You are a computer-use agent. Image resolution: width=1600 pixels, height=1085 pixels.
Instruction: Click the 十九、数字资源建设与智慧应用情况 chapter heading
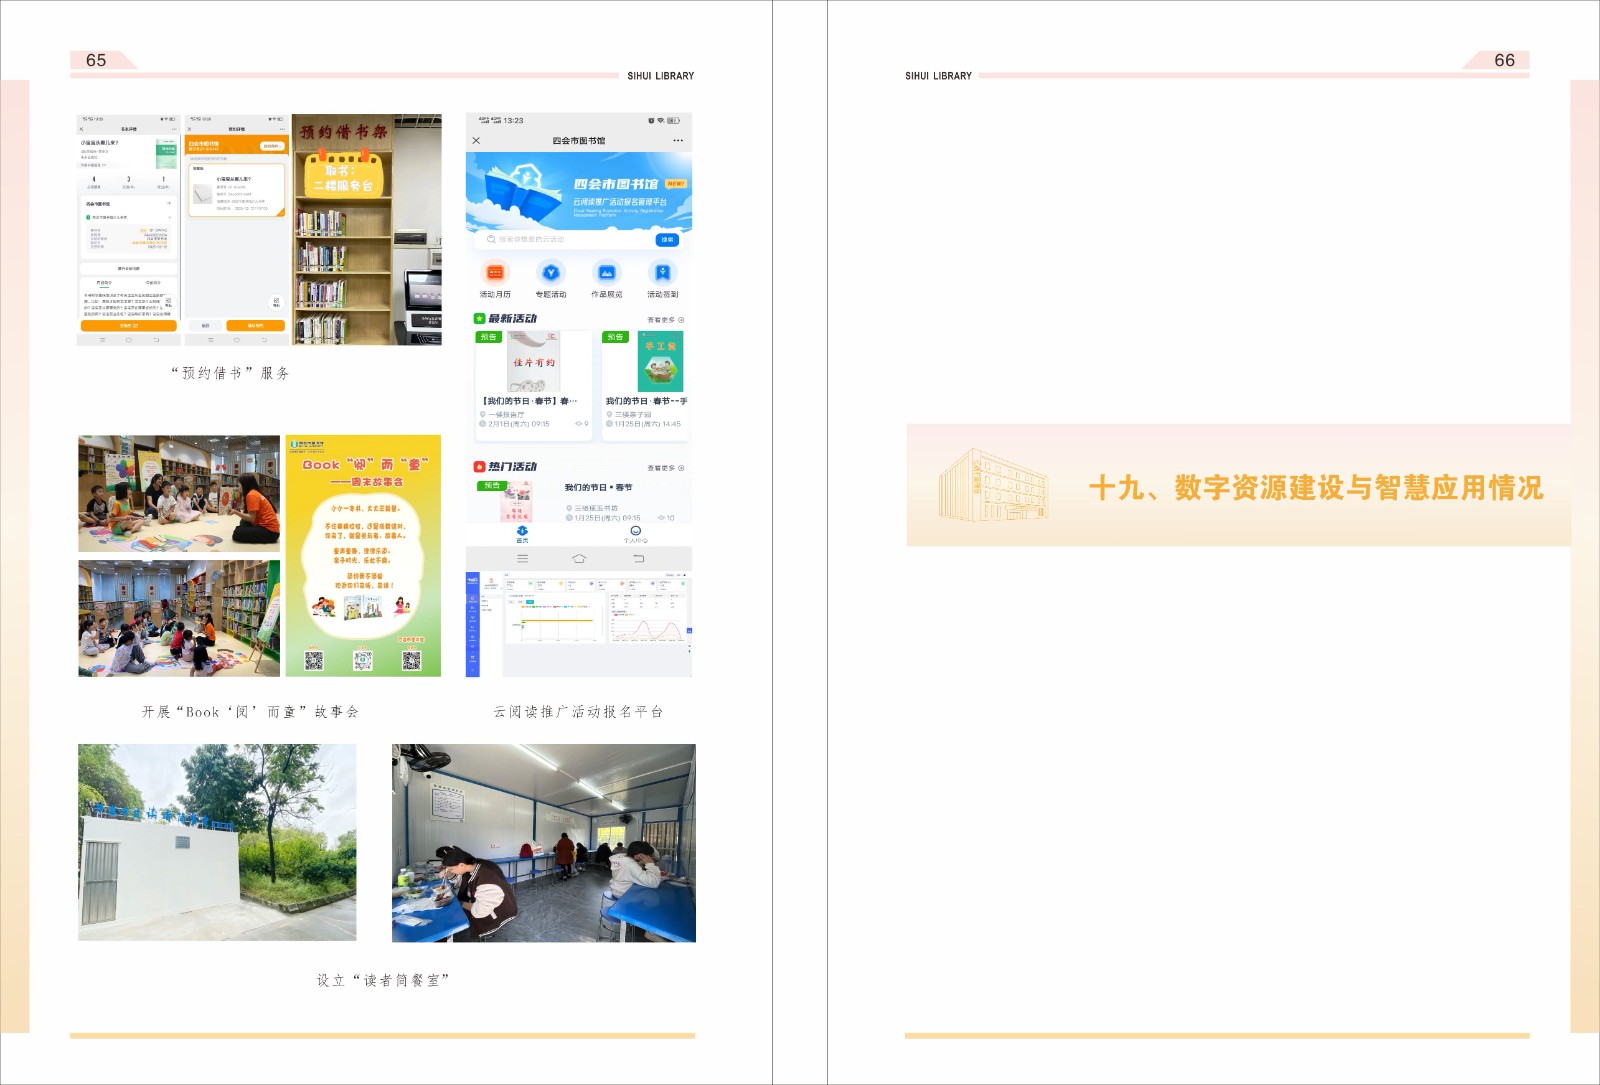(1315, 488)
